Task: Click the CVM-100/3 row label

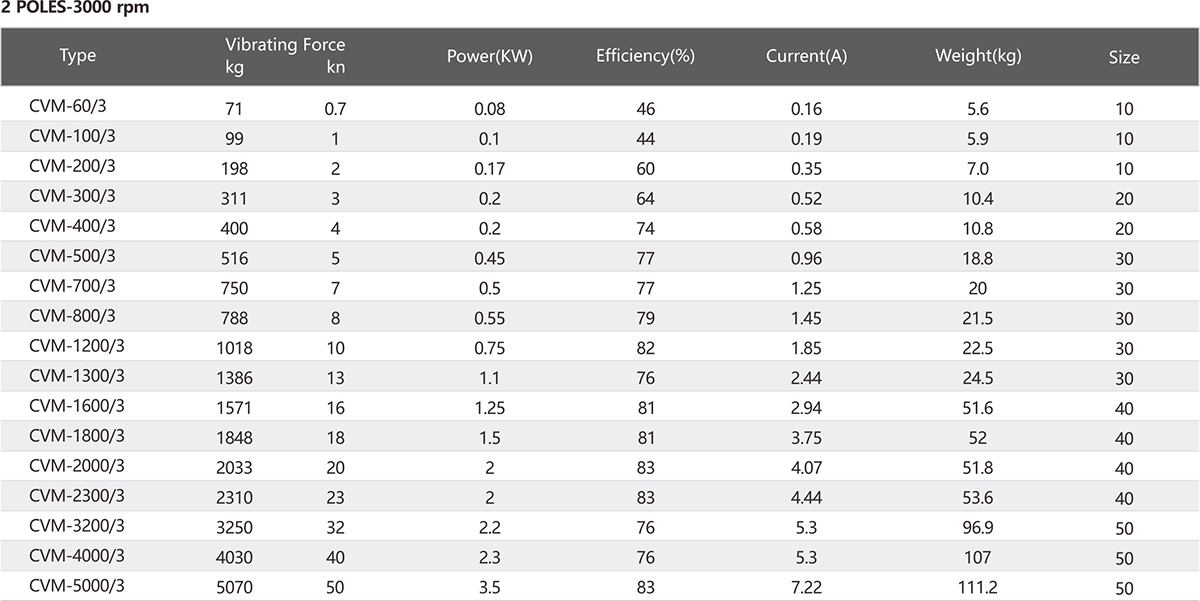Action: click(72, 135)
